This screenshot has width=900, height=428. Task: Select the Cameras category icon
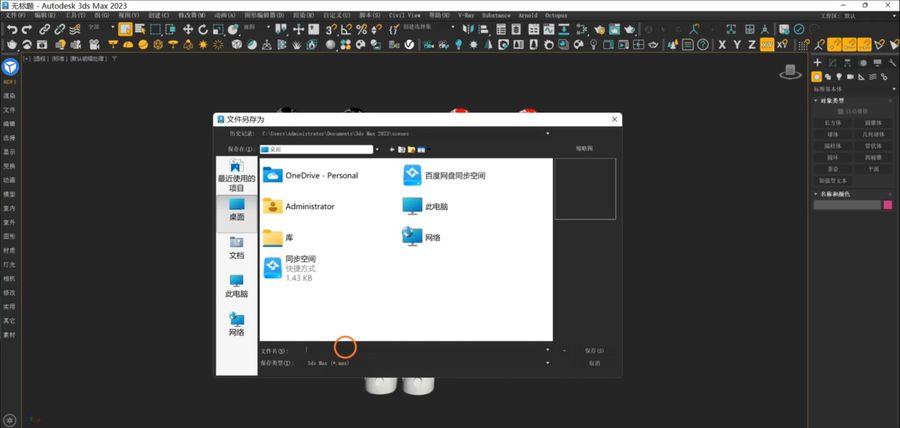(x=849, y=76)
